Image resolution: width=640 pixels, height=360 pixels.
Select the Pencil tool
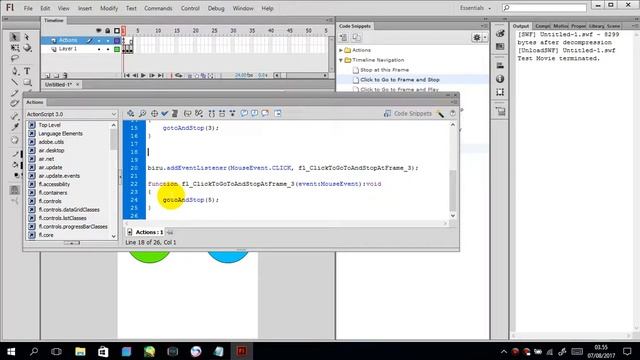coord(15,93)
